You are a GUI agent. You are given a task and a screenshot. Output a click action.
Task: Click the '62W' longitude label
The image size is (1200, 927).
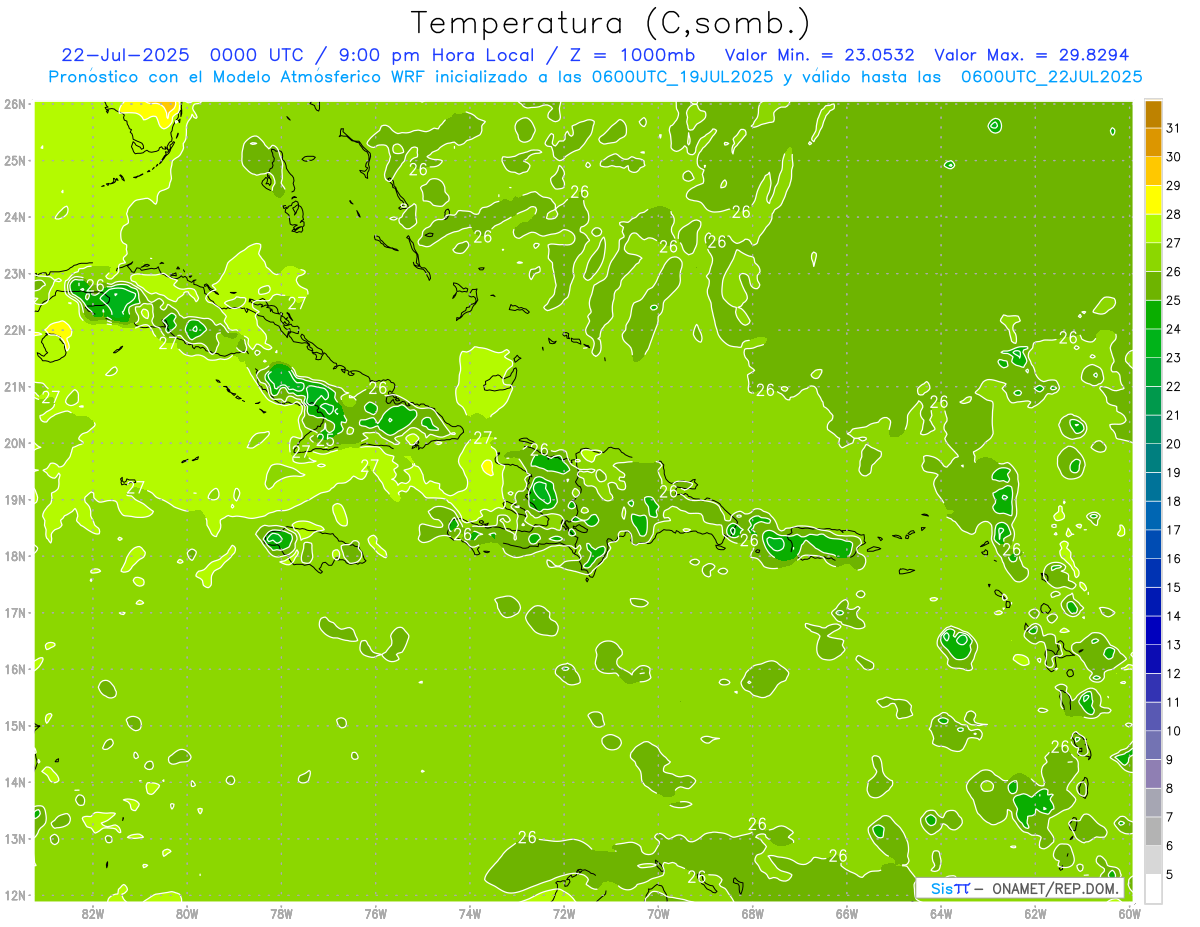[1035, 913]
